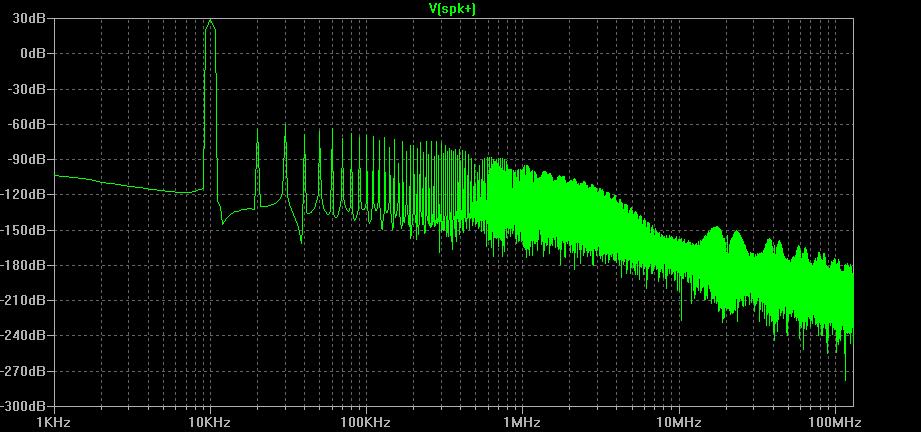Click the 0dB vertical axis label
Viewport: 921px width, 432px height.
click(33, 53)
